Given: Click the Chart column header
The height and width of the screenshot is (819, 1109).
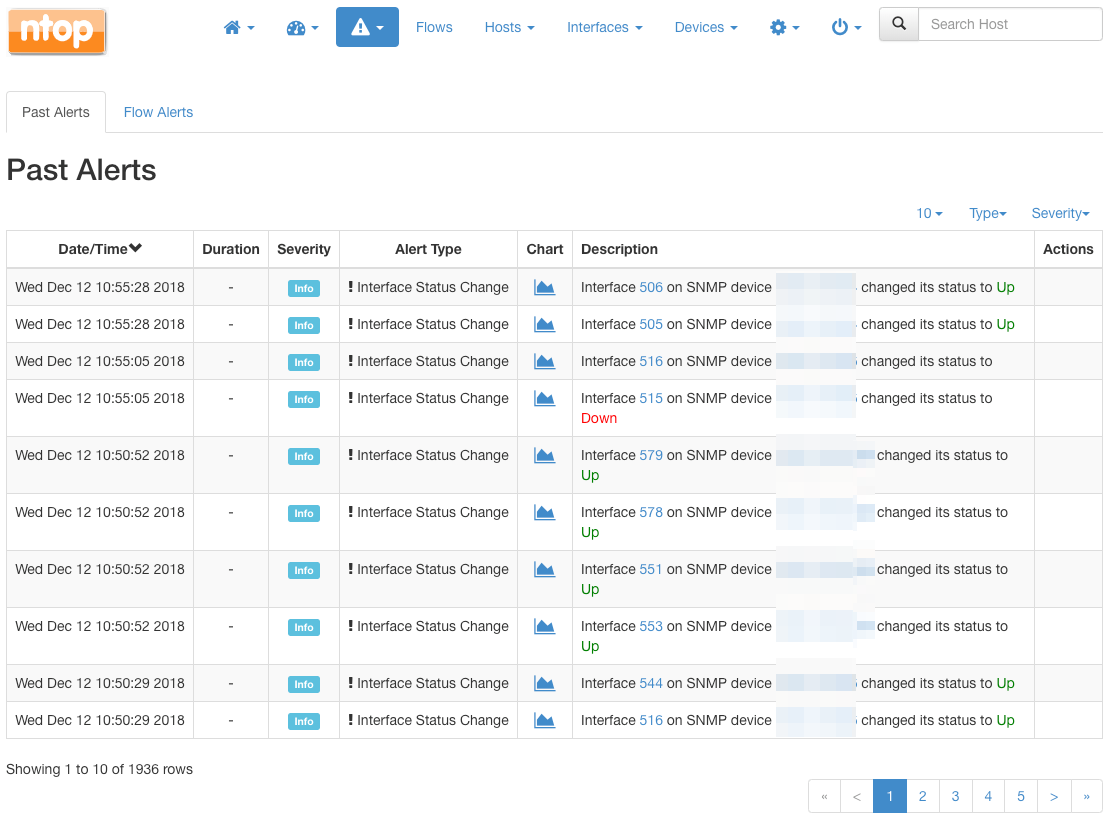Looking at the screenshot, I should 545,249.
